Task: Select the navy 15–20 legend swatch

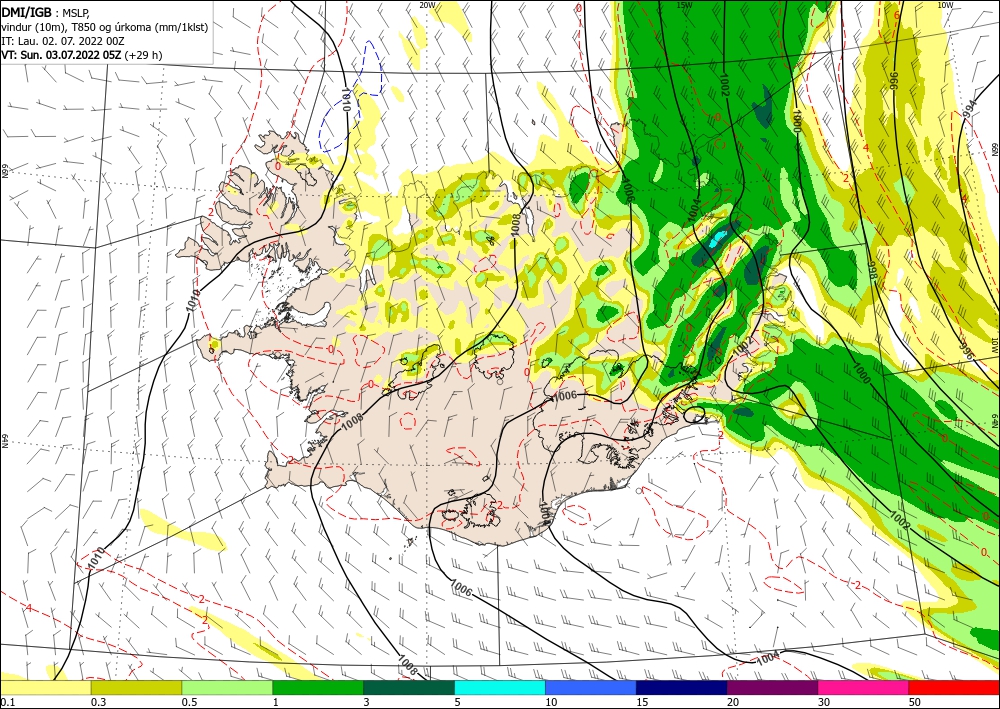Action: pos(682,687)
